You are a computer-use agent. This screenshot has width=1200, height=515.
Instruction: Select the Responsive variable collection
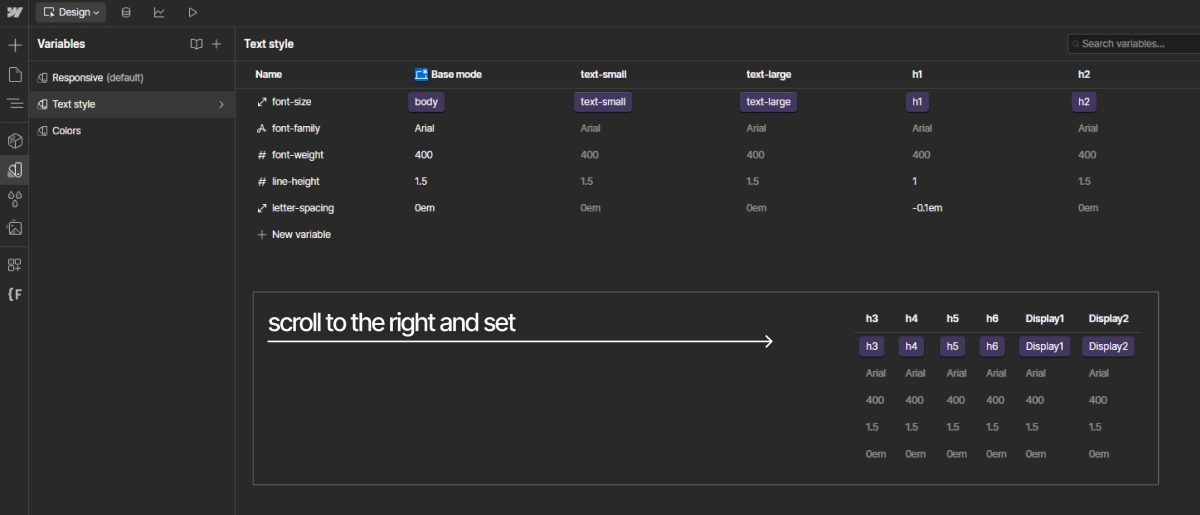[x=97, y=78]
